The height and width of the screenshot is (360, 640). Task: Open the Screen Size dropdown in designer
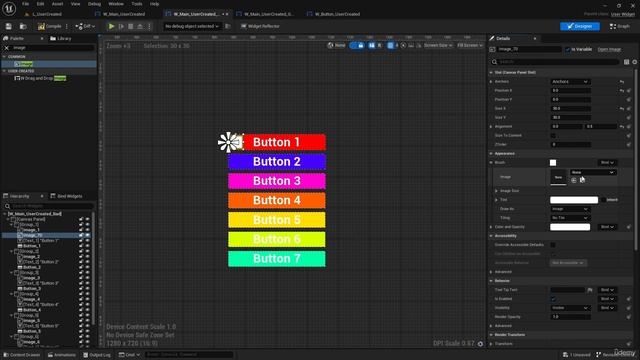tap(438, 45)
